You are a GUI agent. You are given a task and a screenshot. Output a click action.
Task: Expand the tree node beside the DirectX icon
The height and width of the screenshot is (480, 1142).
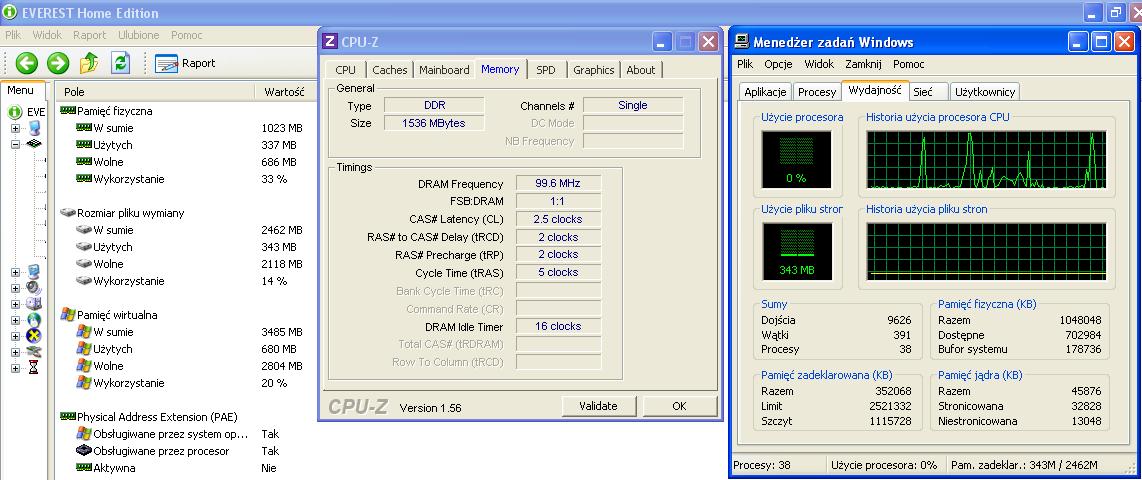(15, 336)
